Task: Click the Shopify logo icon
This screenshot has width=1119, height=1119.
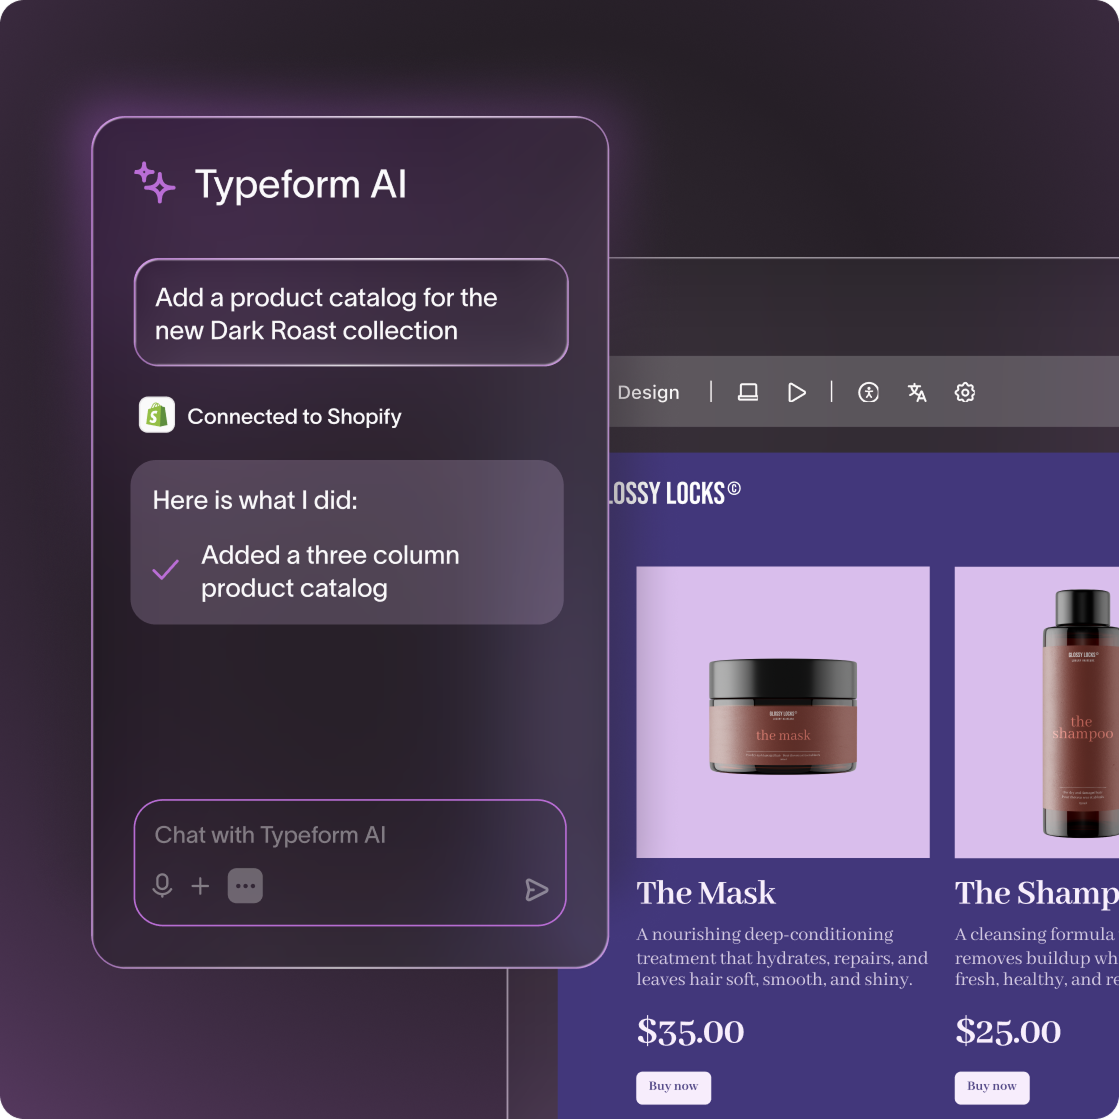Action: (157, 415)
